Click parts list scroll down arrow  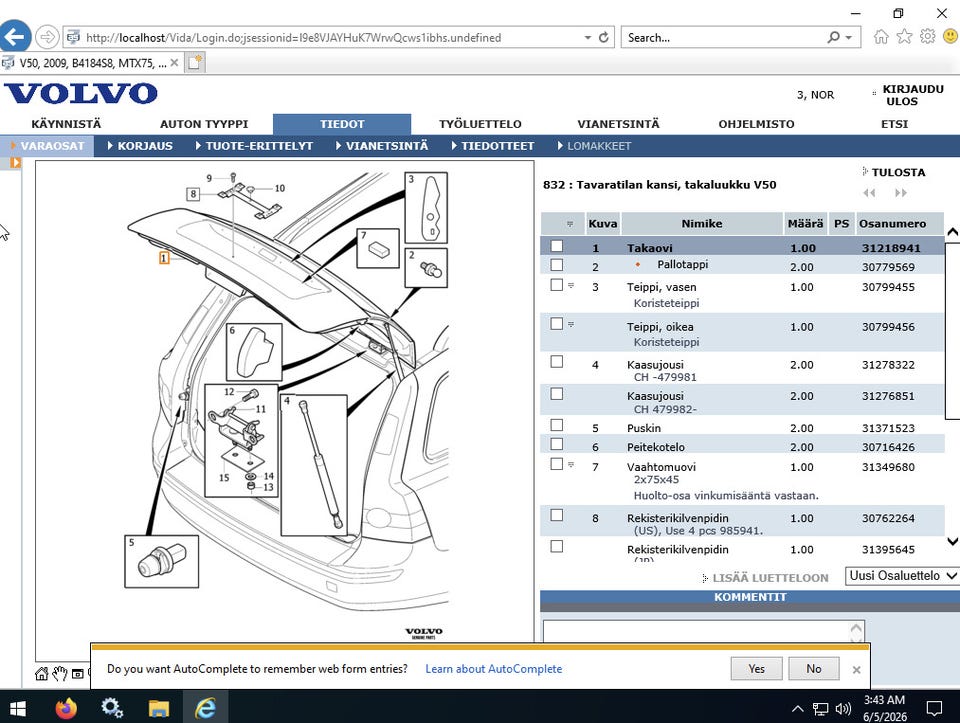[x=952, y=541]
